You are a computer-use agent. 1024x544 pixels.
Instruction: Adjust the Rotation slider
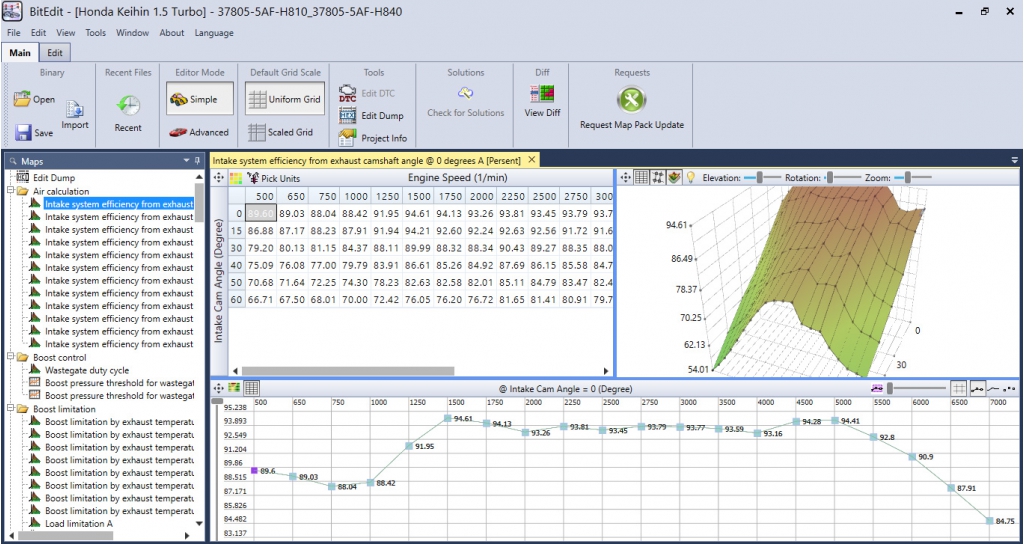point(843,177)
